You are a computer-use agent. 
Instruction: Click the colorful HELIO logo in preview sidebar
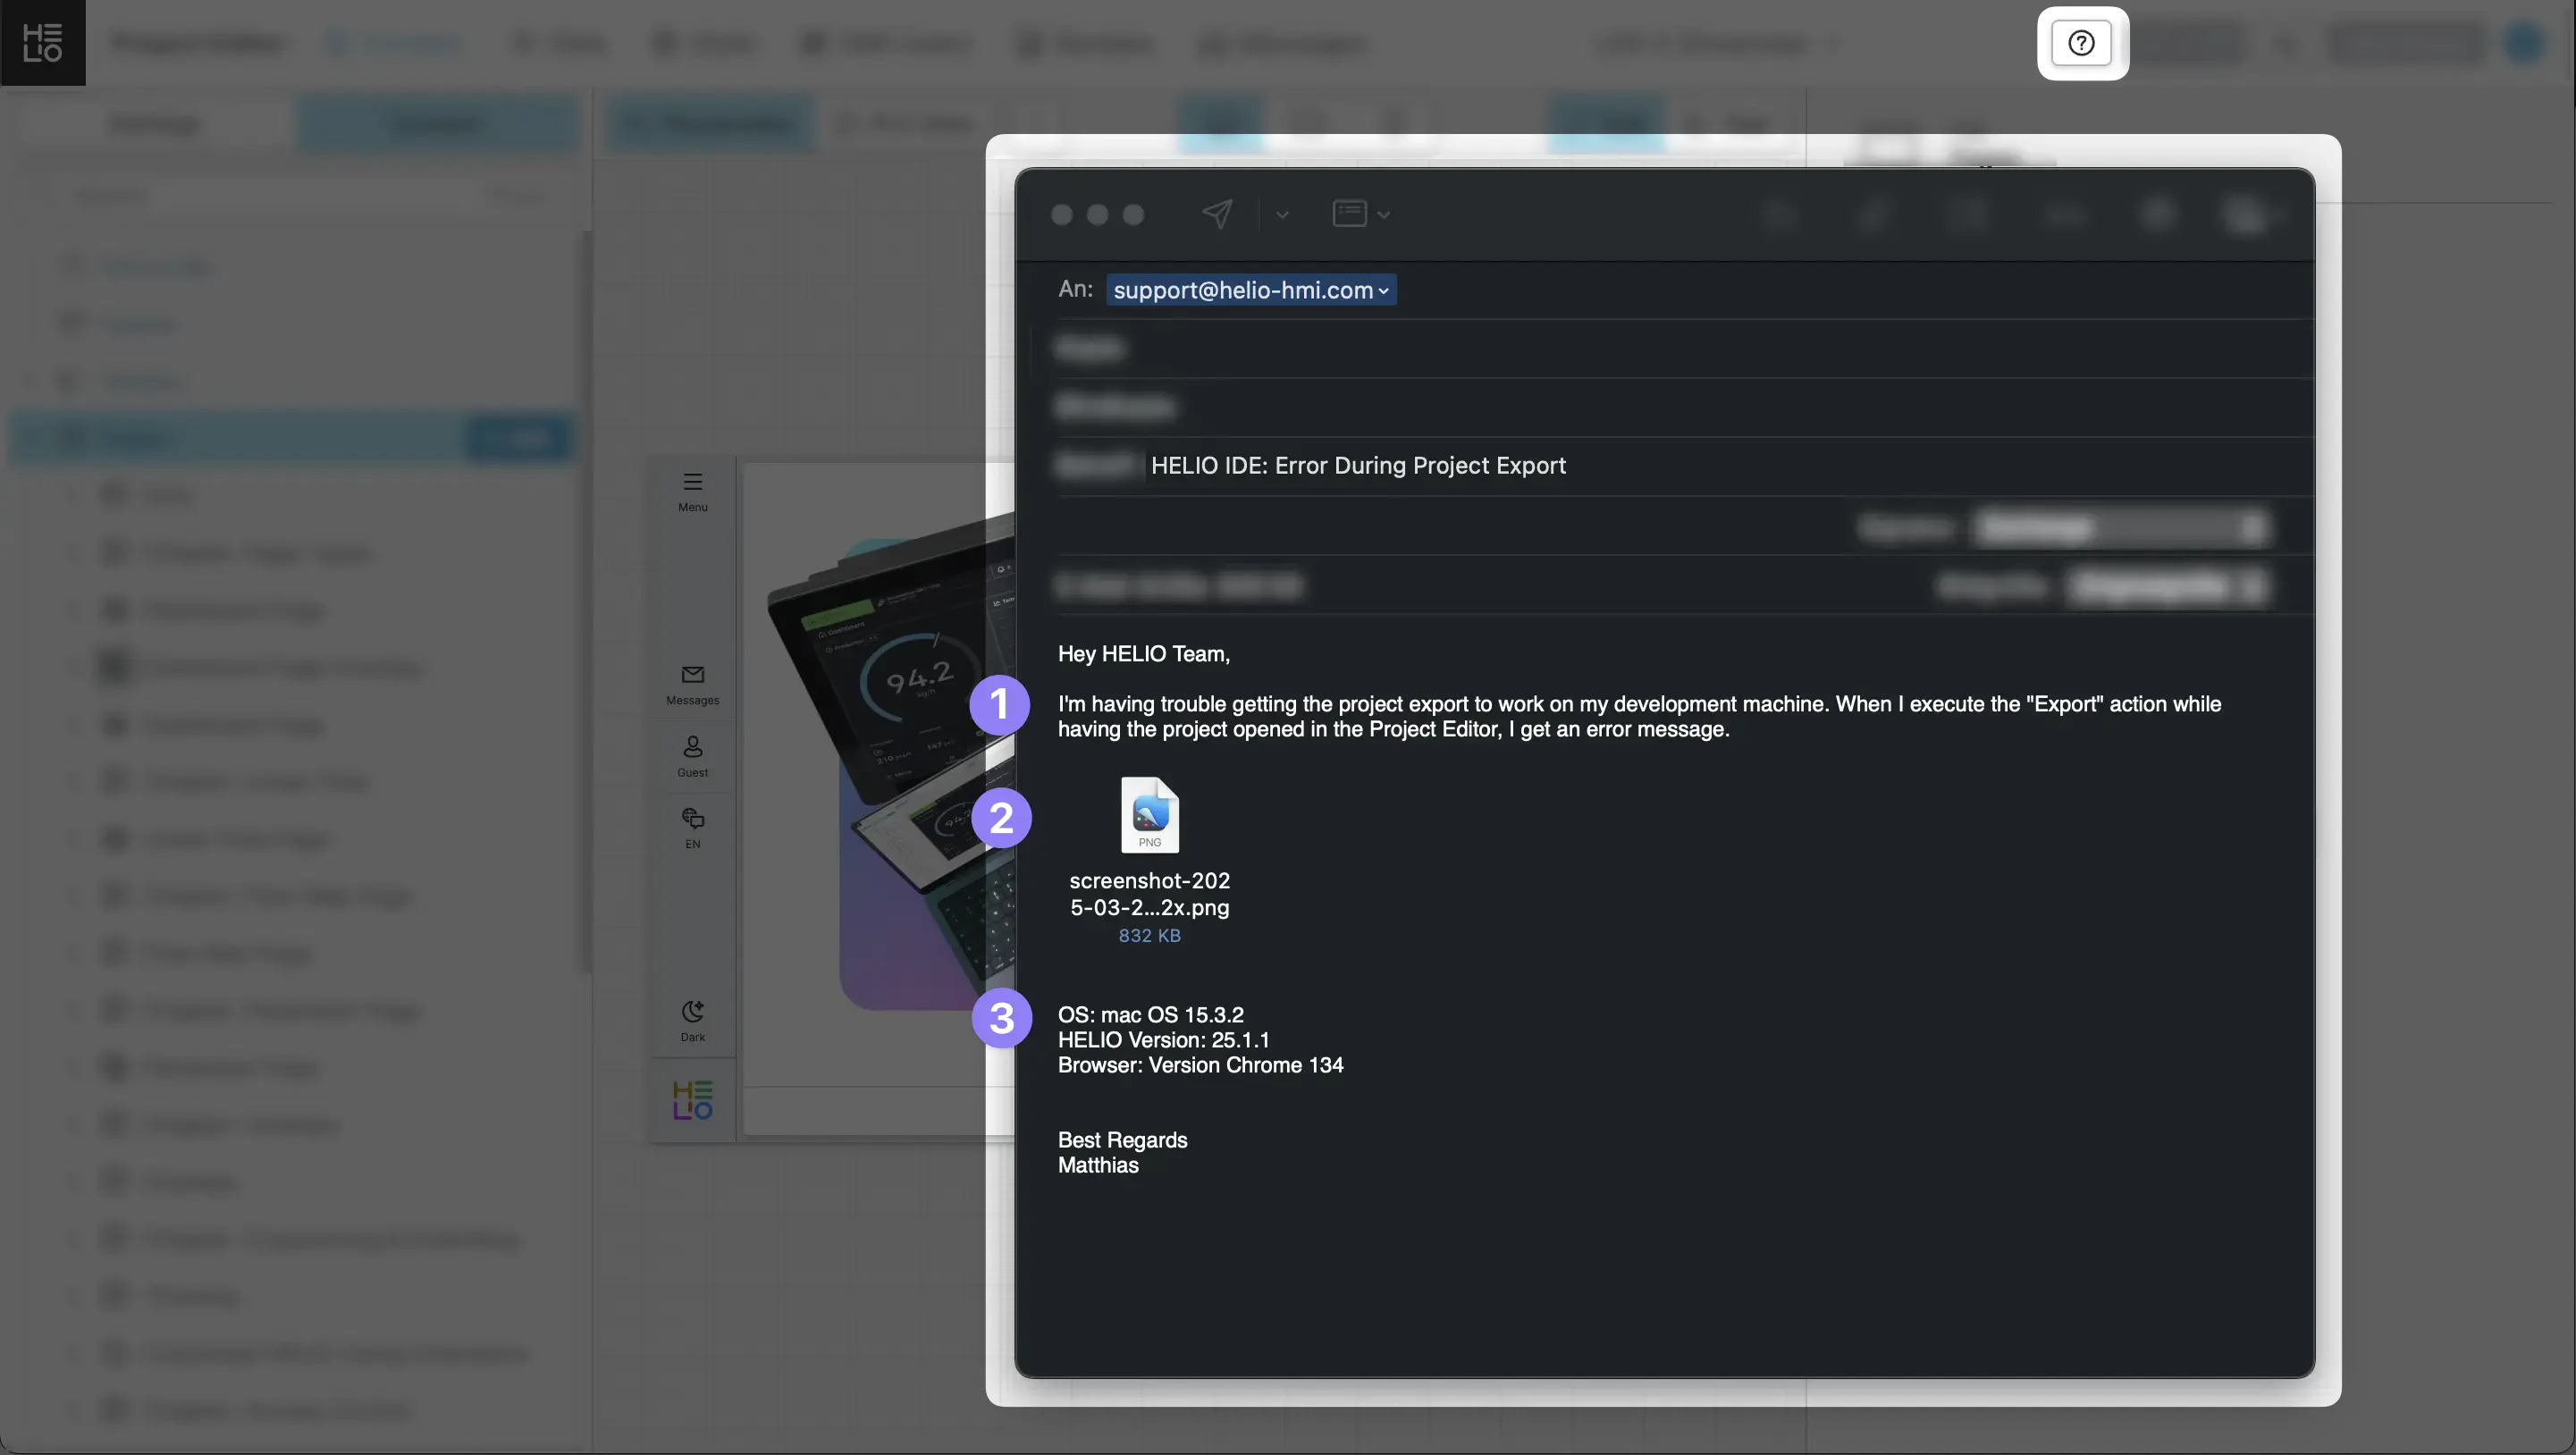point(692,1099)
